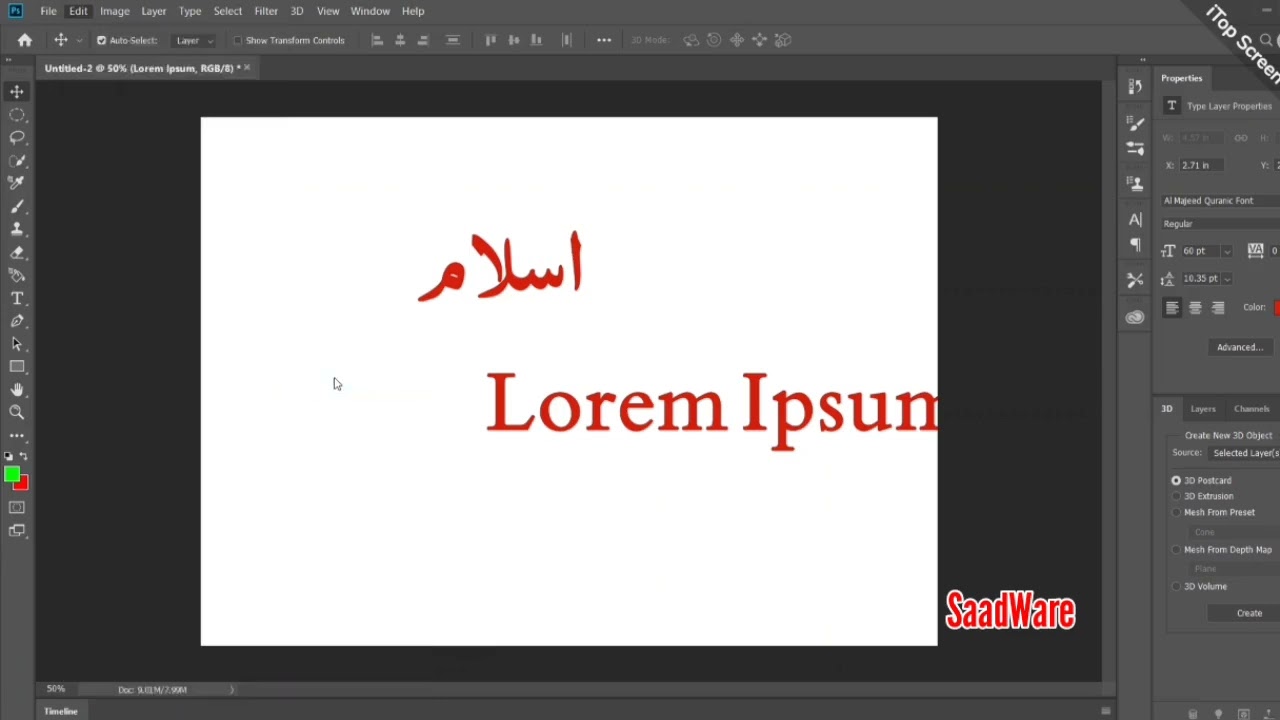Open the Regular font style dropdown
The height and width of the screenshot is (720, 1280).
click(x=1220, y=224)
